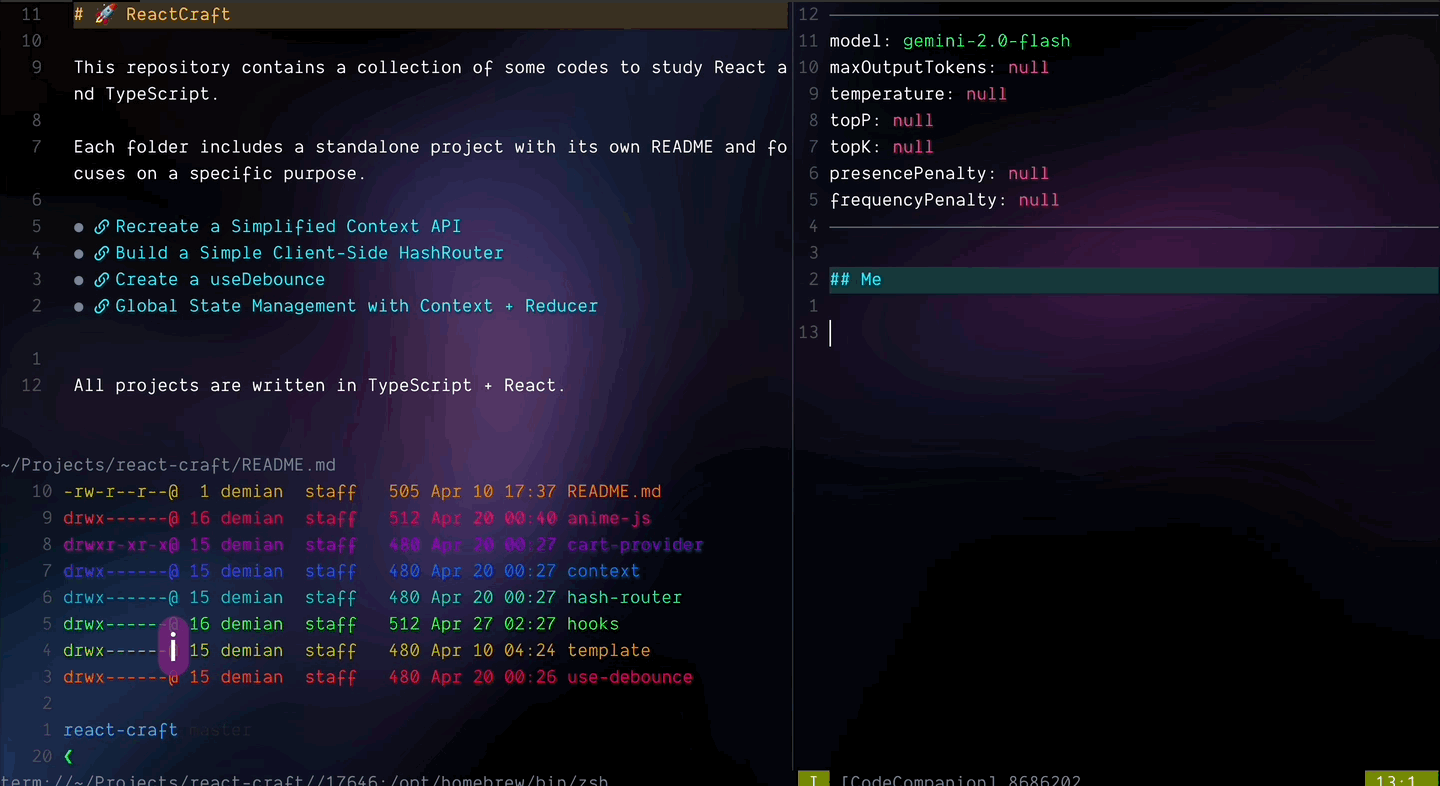The width and height of the screenshot is (1440, 786).
Task: Toggle the bullet before "Recreate a Simplified Context API"
Action: tap(78, 227)
